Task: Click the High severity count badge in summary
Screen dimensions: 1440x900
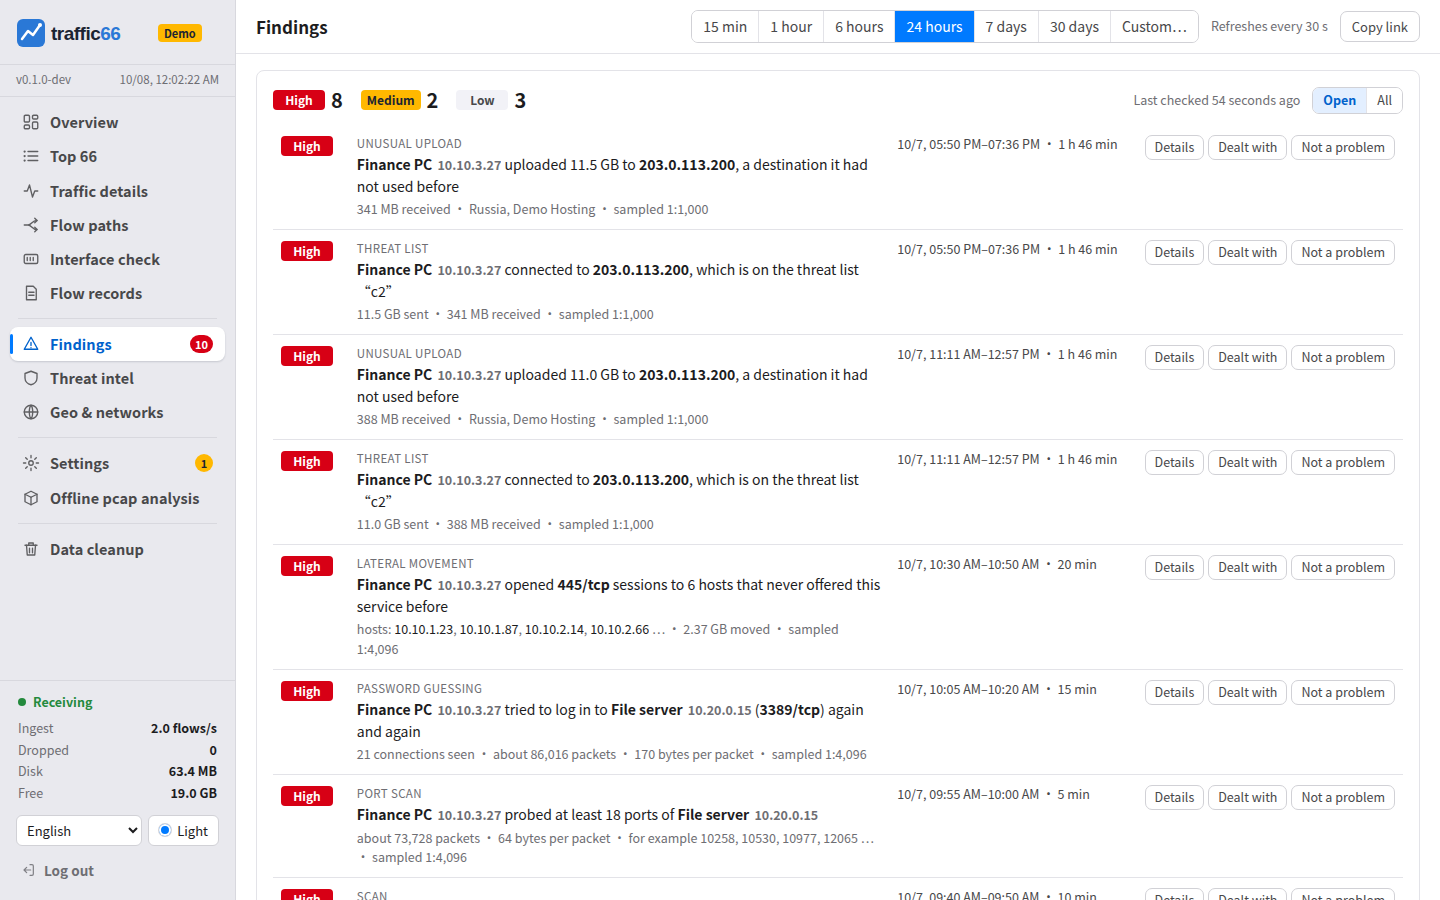Action: [x=298, y=100]
